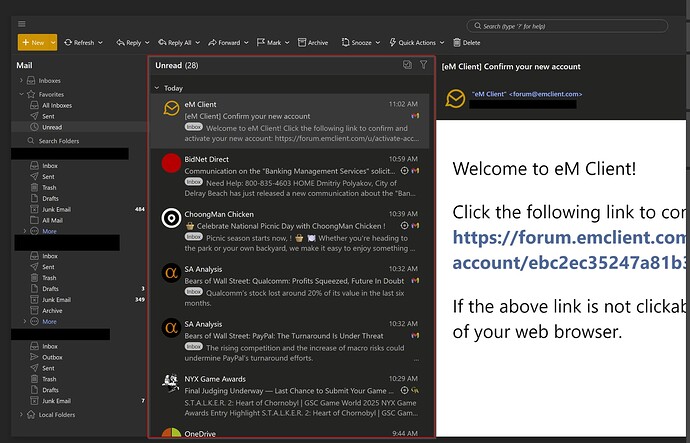This screenshot has width=690, height=443.
Task: Open the Forward dropdown arrow
Action: [x=246, y=43]
